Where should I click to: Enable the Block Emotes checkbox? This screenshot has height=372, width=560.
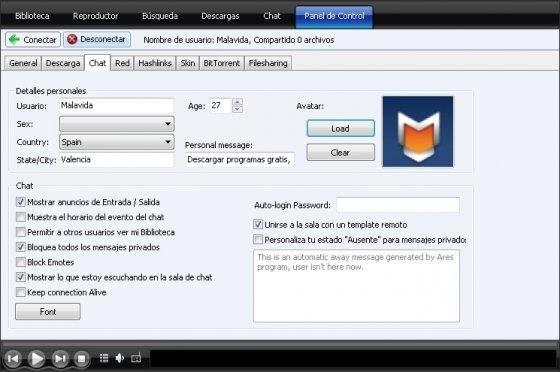[21, 262]
